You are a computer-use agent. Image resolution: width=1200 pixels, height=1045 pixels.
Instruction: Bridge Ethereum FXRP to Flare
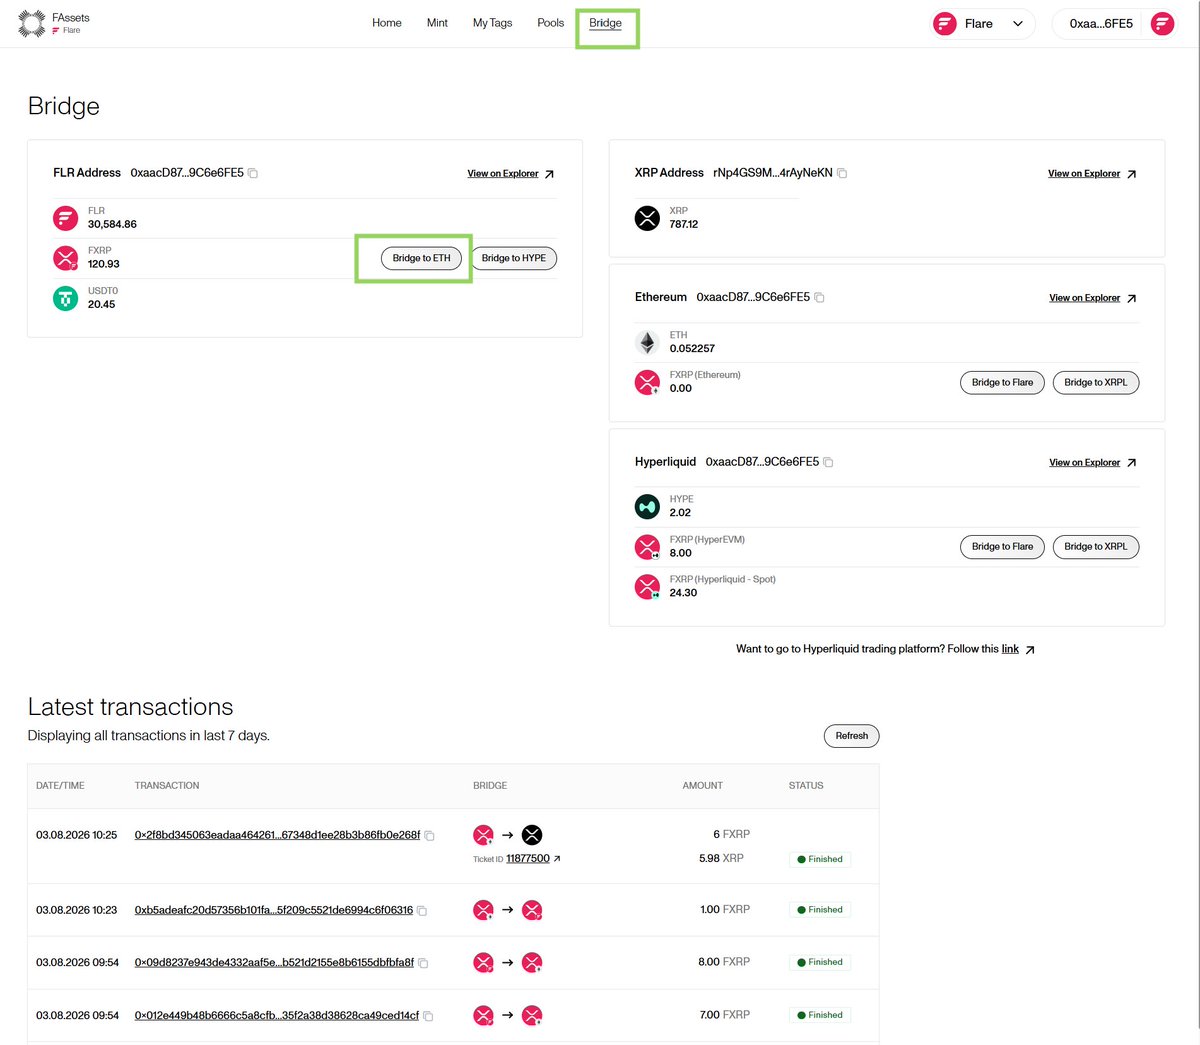tap(1002, 382)
